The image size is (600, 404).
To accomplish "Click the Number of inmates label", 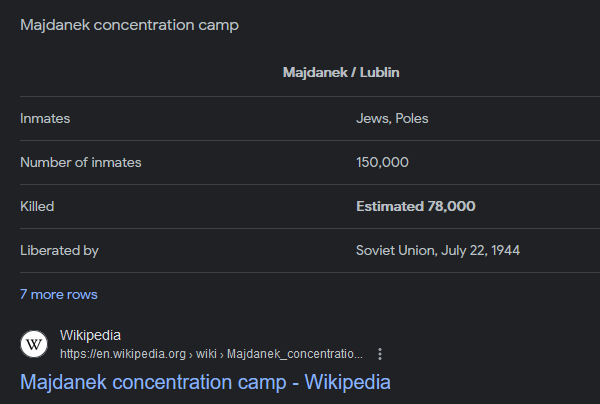I will tap(81, 163).
